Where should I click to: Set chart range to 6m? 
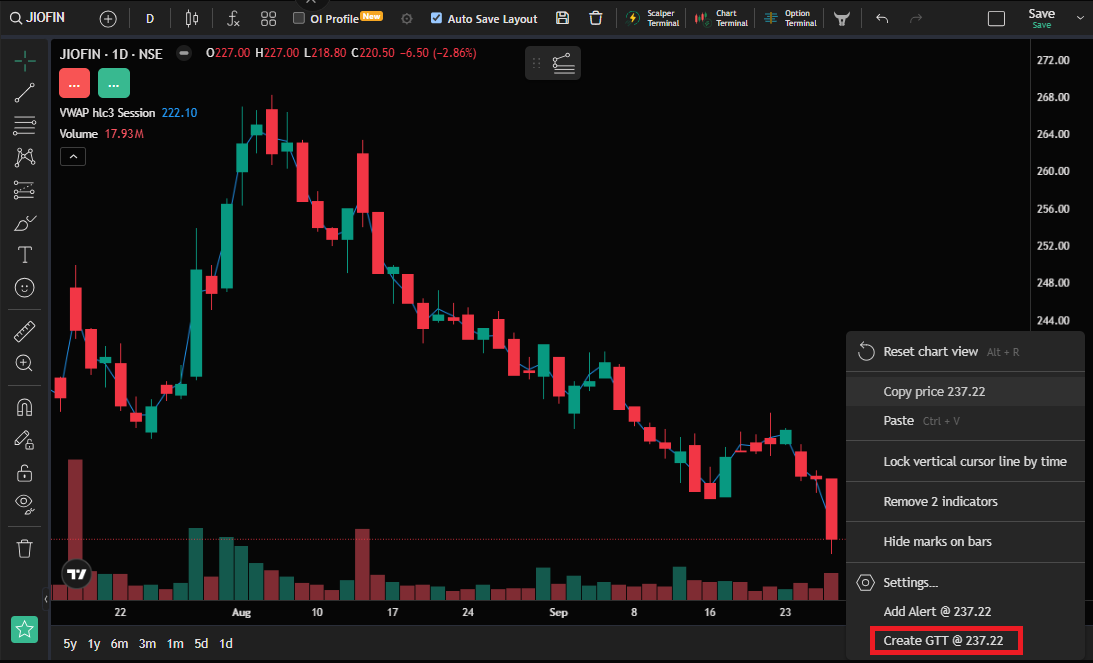(x=119, y=643)
